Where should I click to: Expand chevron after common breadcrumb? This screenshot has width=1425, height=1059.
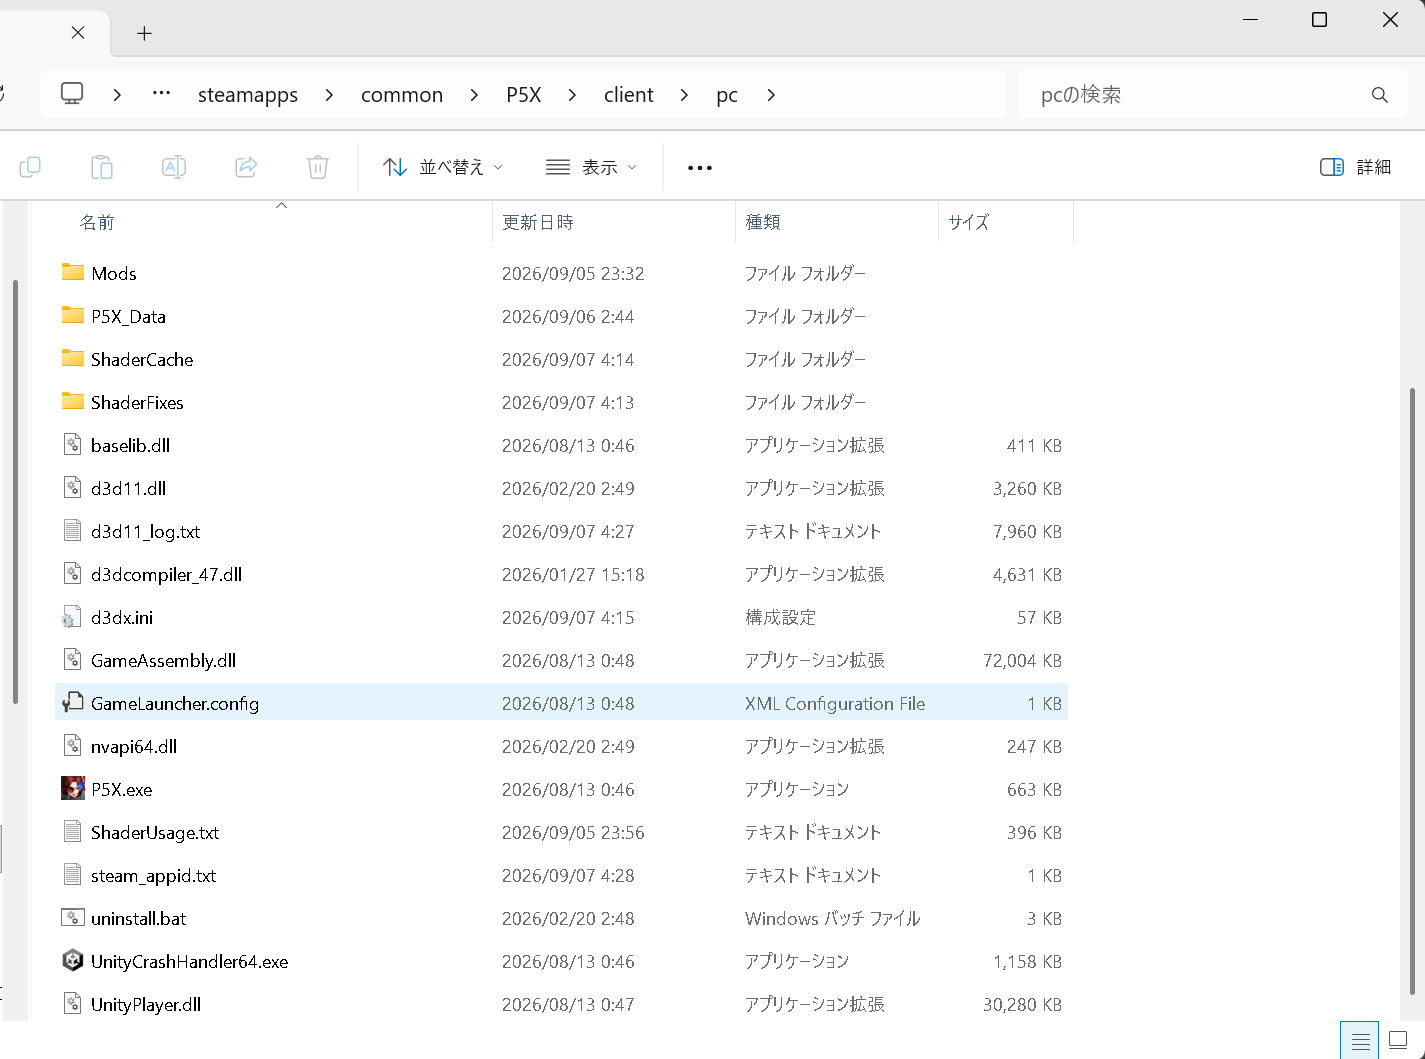(474, 95)
